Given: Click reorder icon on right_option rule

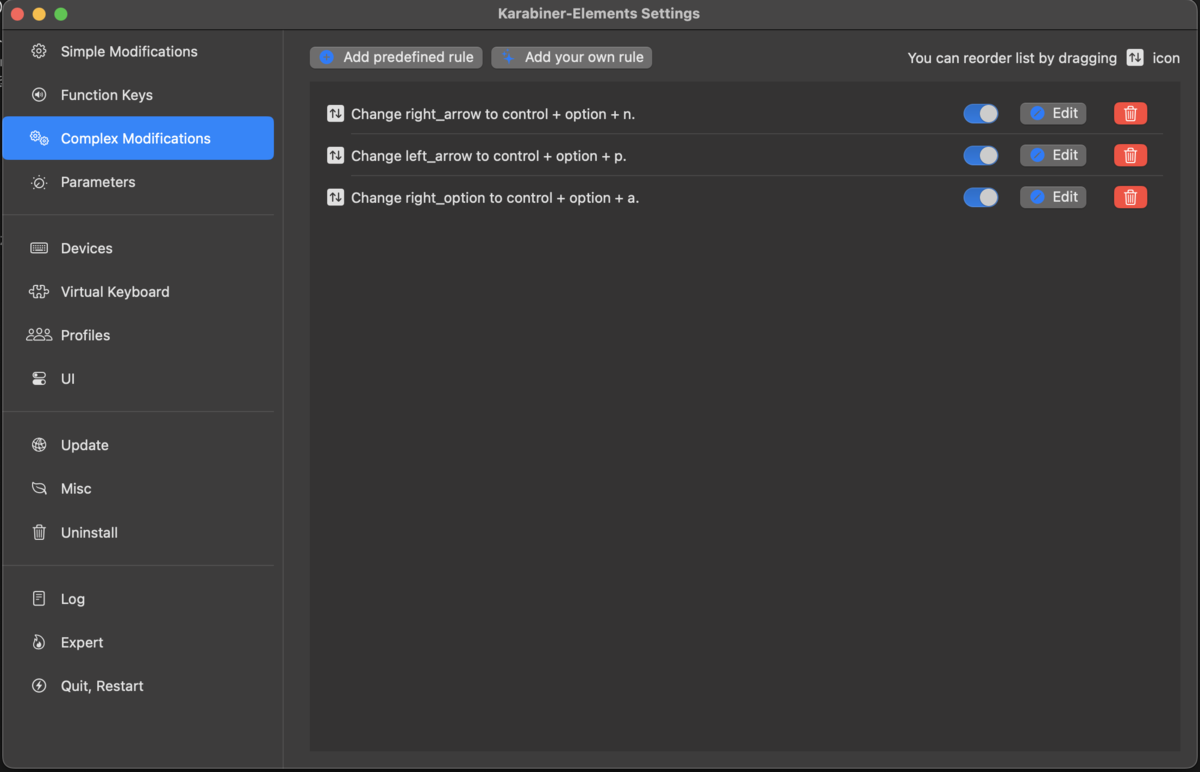Looking at the screenshot, I should tap(335, 198).
